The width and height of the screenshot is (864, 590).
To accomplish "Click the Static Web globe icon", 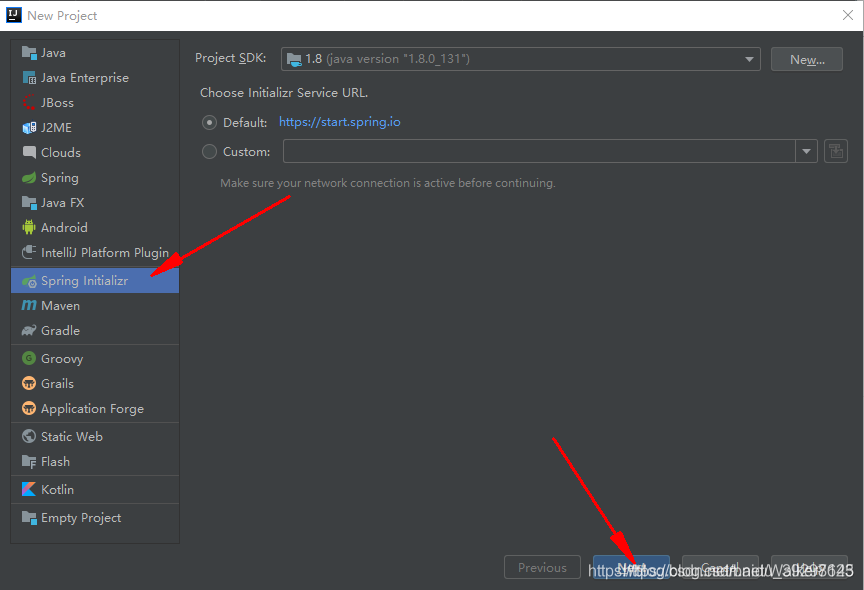I will click(x=29, y=436).
